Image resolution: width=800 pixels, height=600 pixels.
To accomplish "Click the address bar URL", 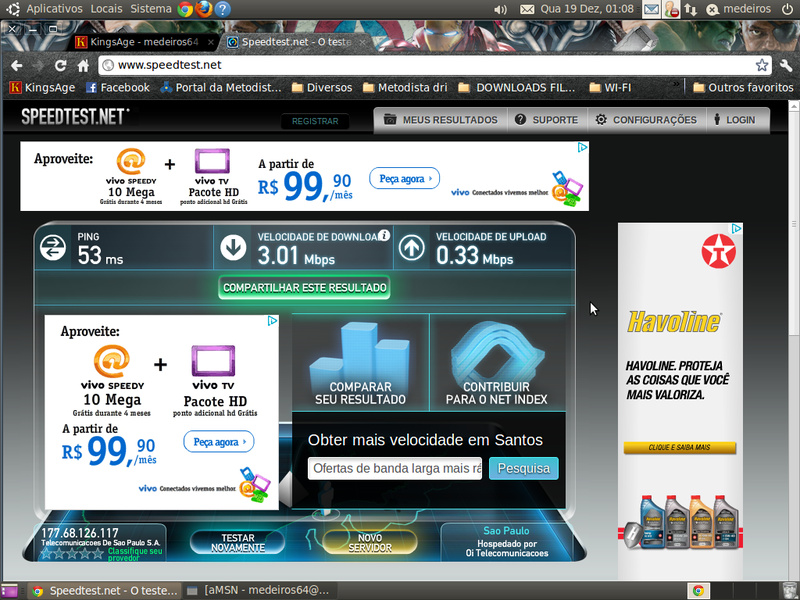I will pos(169,65).
